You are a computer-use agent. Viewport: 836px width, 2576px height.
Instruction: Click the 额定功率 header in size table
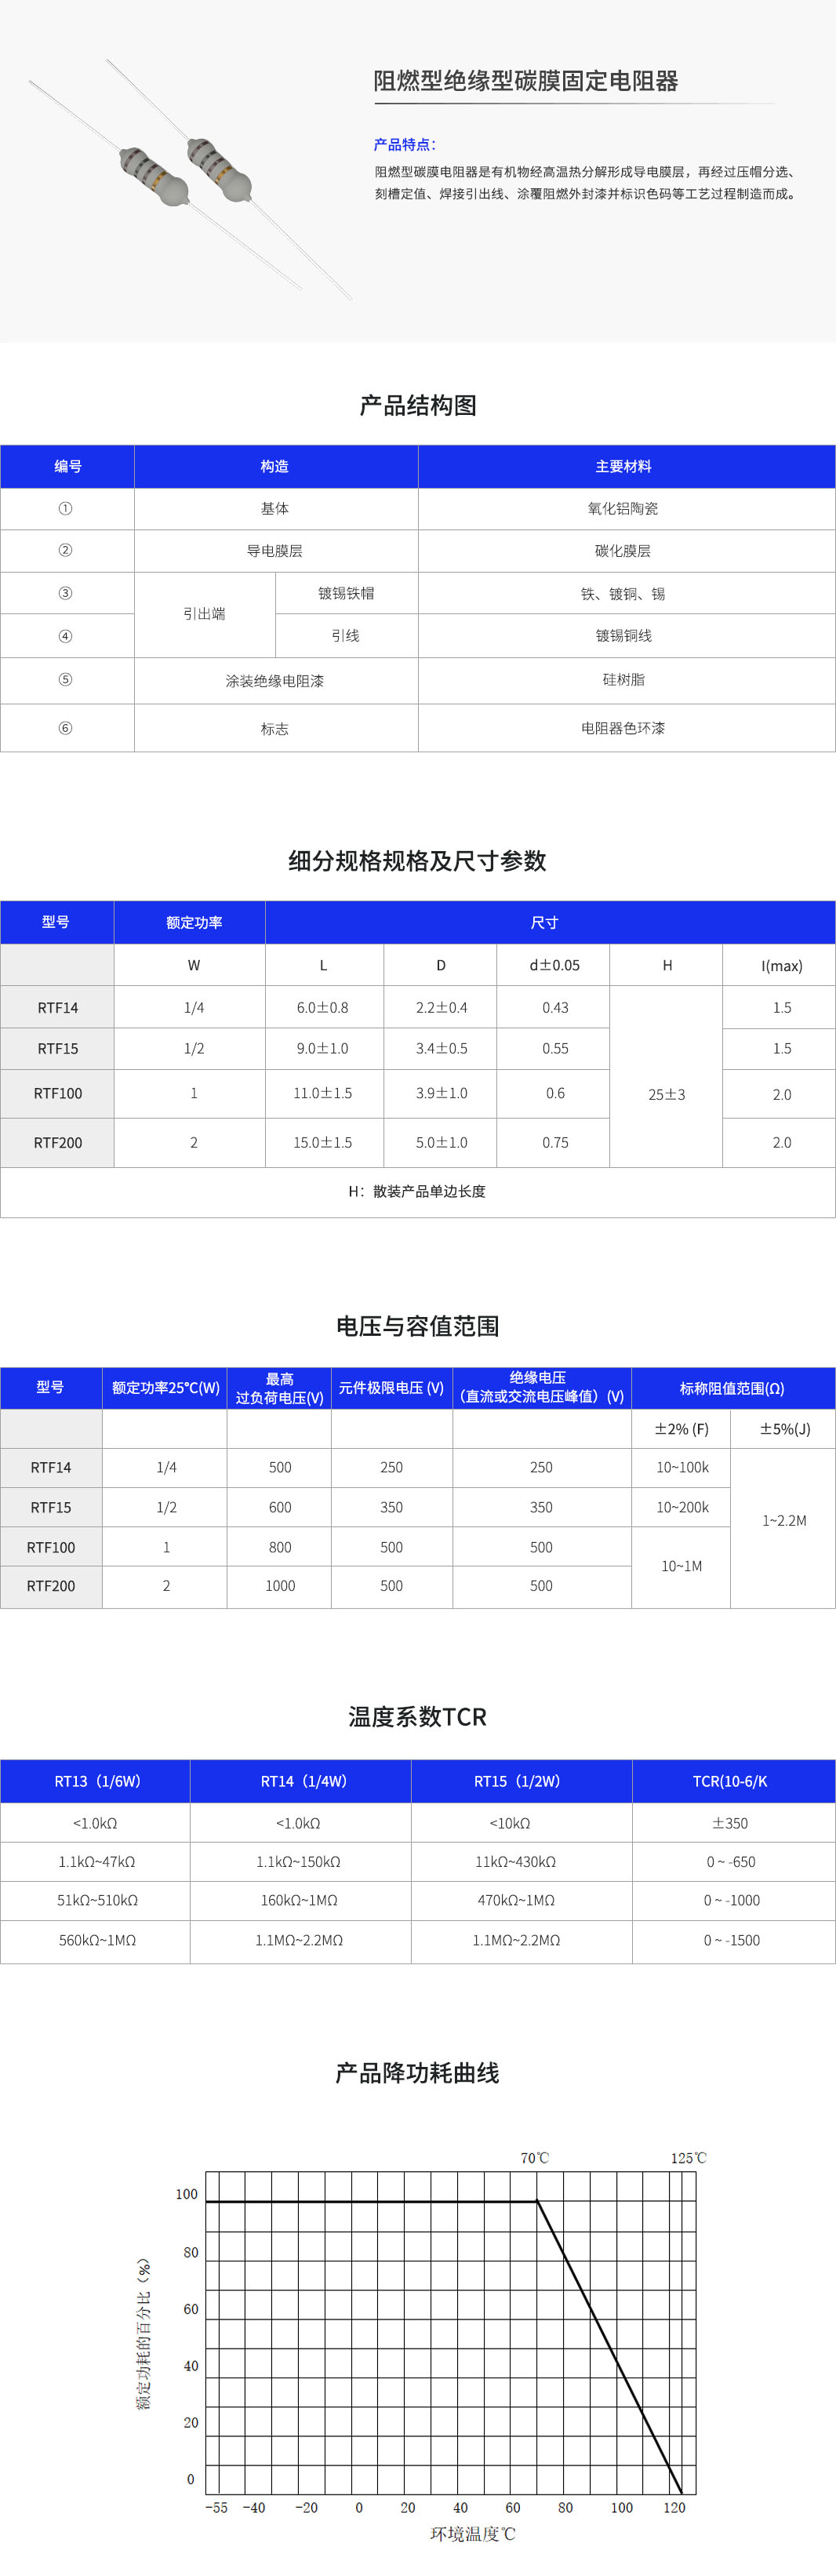tap(194, 922)
